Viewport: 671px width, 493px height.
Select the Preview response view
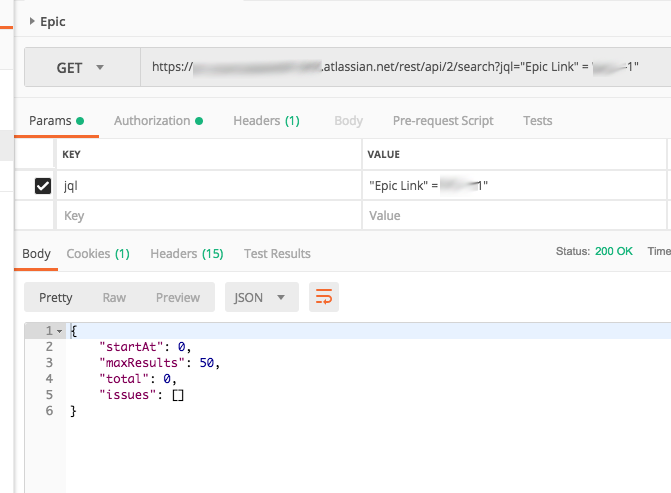(x=178, y=297)
